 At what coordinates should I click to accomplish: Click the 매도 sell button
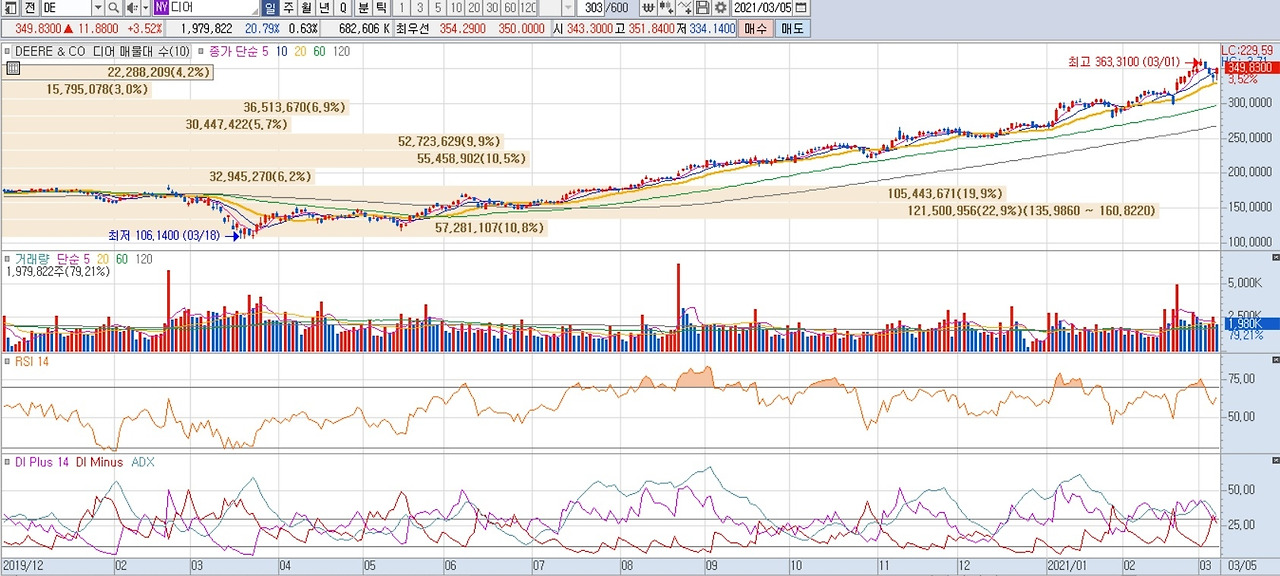point(793,28)
